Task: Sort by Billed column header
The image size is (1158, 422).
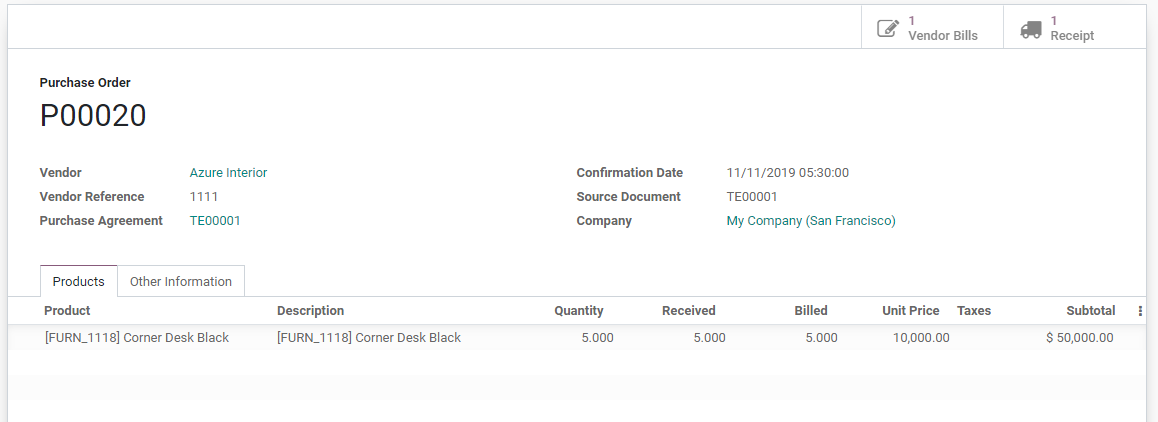Action: tap(811, 311)
